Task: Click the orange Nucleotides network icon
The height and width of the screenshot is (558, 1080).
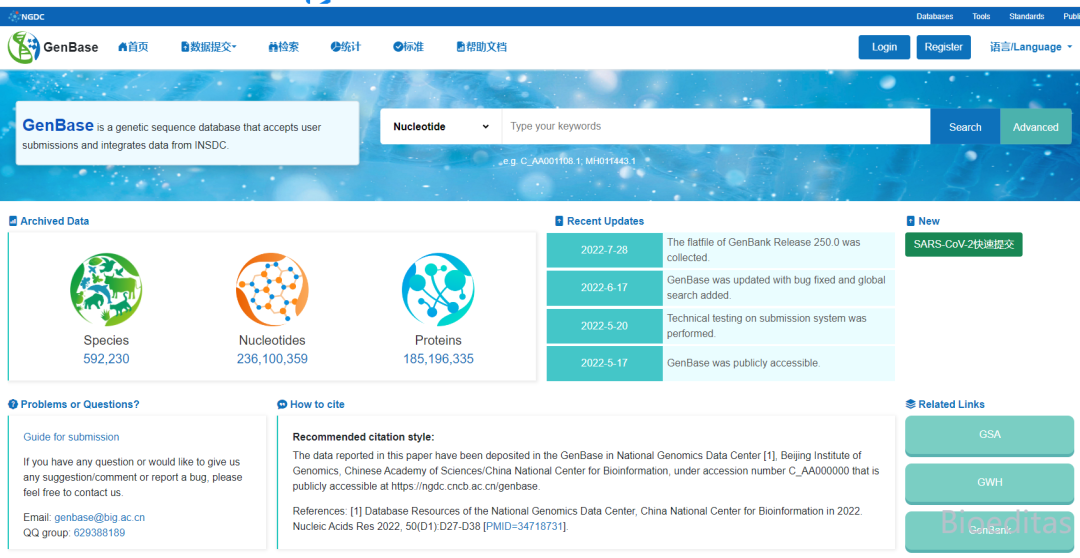Action: pos(272,289)
